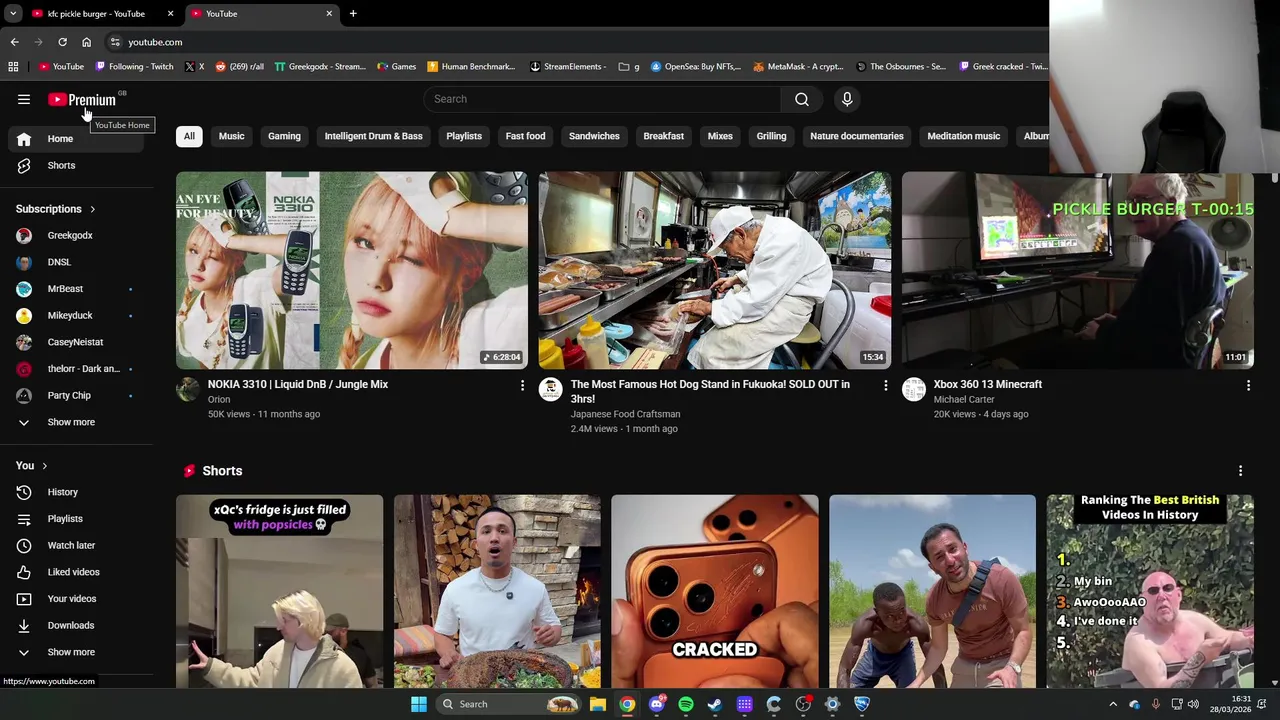The width and height of the screenshot is (1280, 720).
Task: Click the Windows Start button
Action: pyautogui.click(x=419, y=704)
